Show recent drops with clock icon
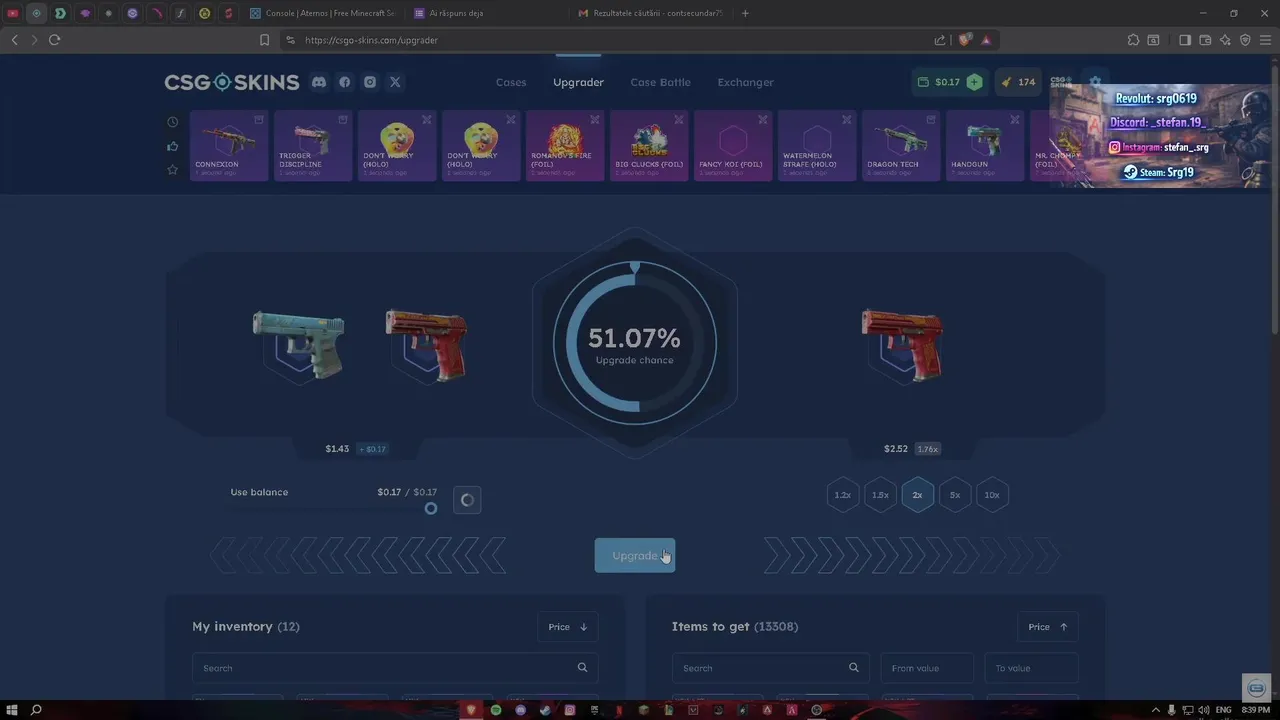The width and height of the screenshot is (1280, 720). [172, 122]
